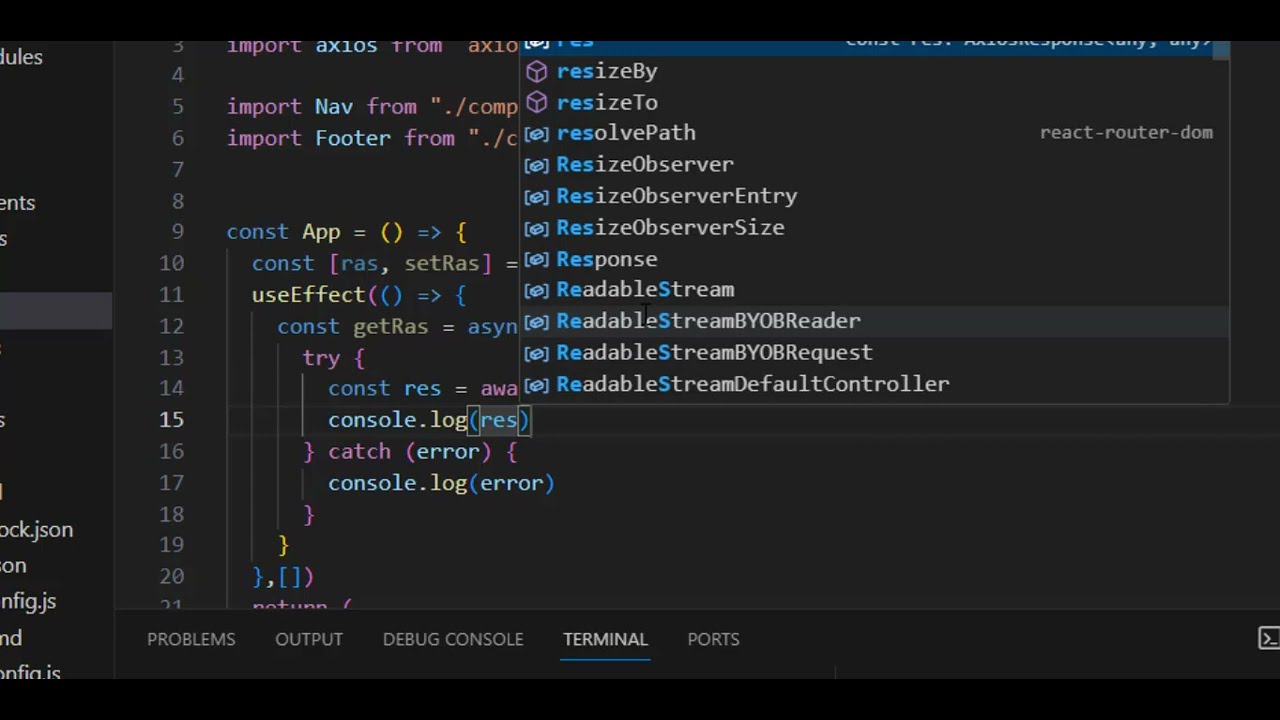
Task: Click 'catch (error)' on line 16
Action: tap(409, 452)
